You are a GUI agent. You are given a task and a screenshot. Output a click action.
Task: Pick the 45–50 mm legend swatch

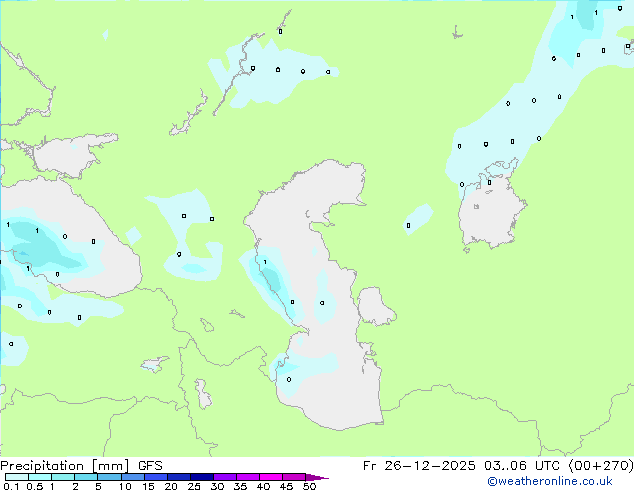[x=294, y=477]
